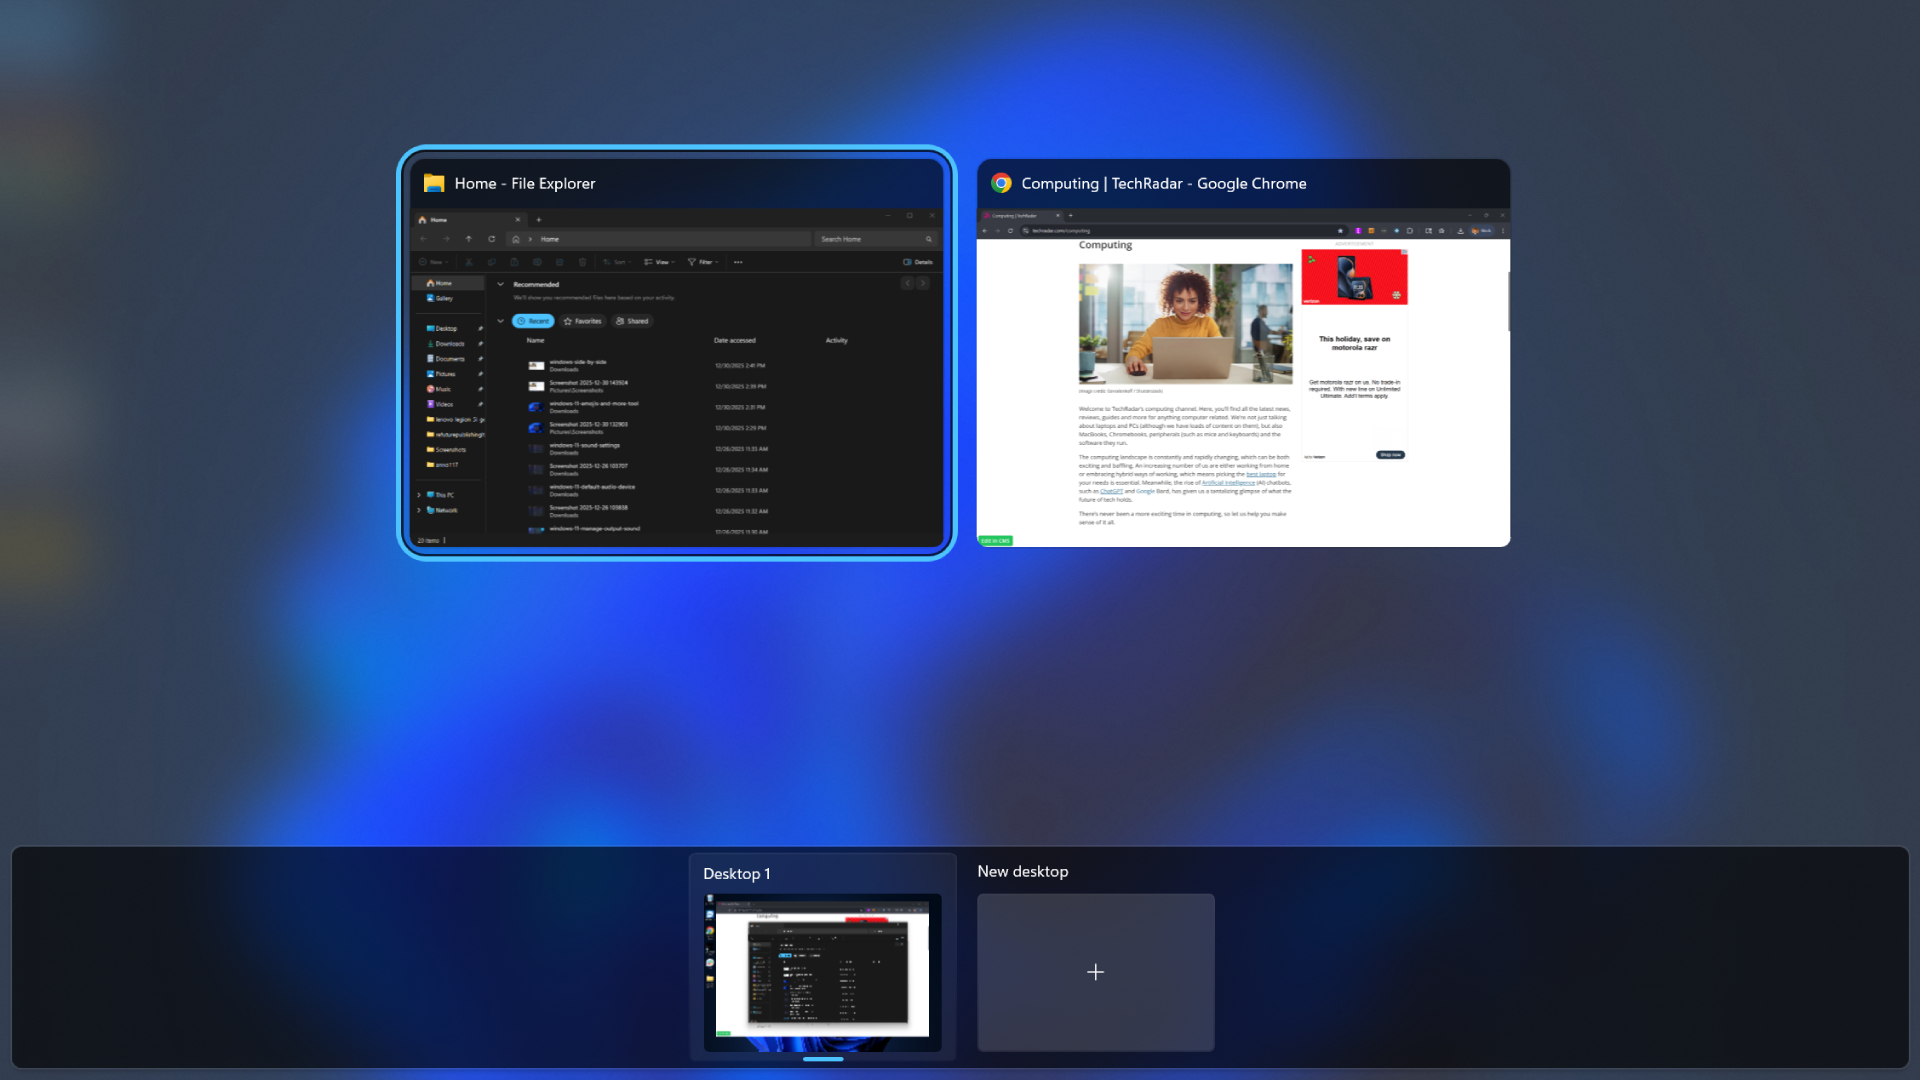Image resolution: width=1920 pixels, height=1080 pixels.
Task: Click the Copy icon in File Explorer toolbar
Action: coord(492,262)
